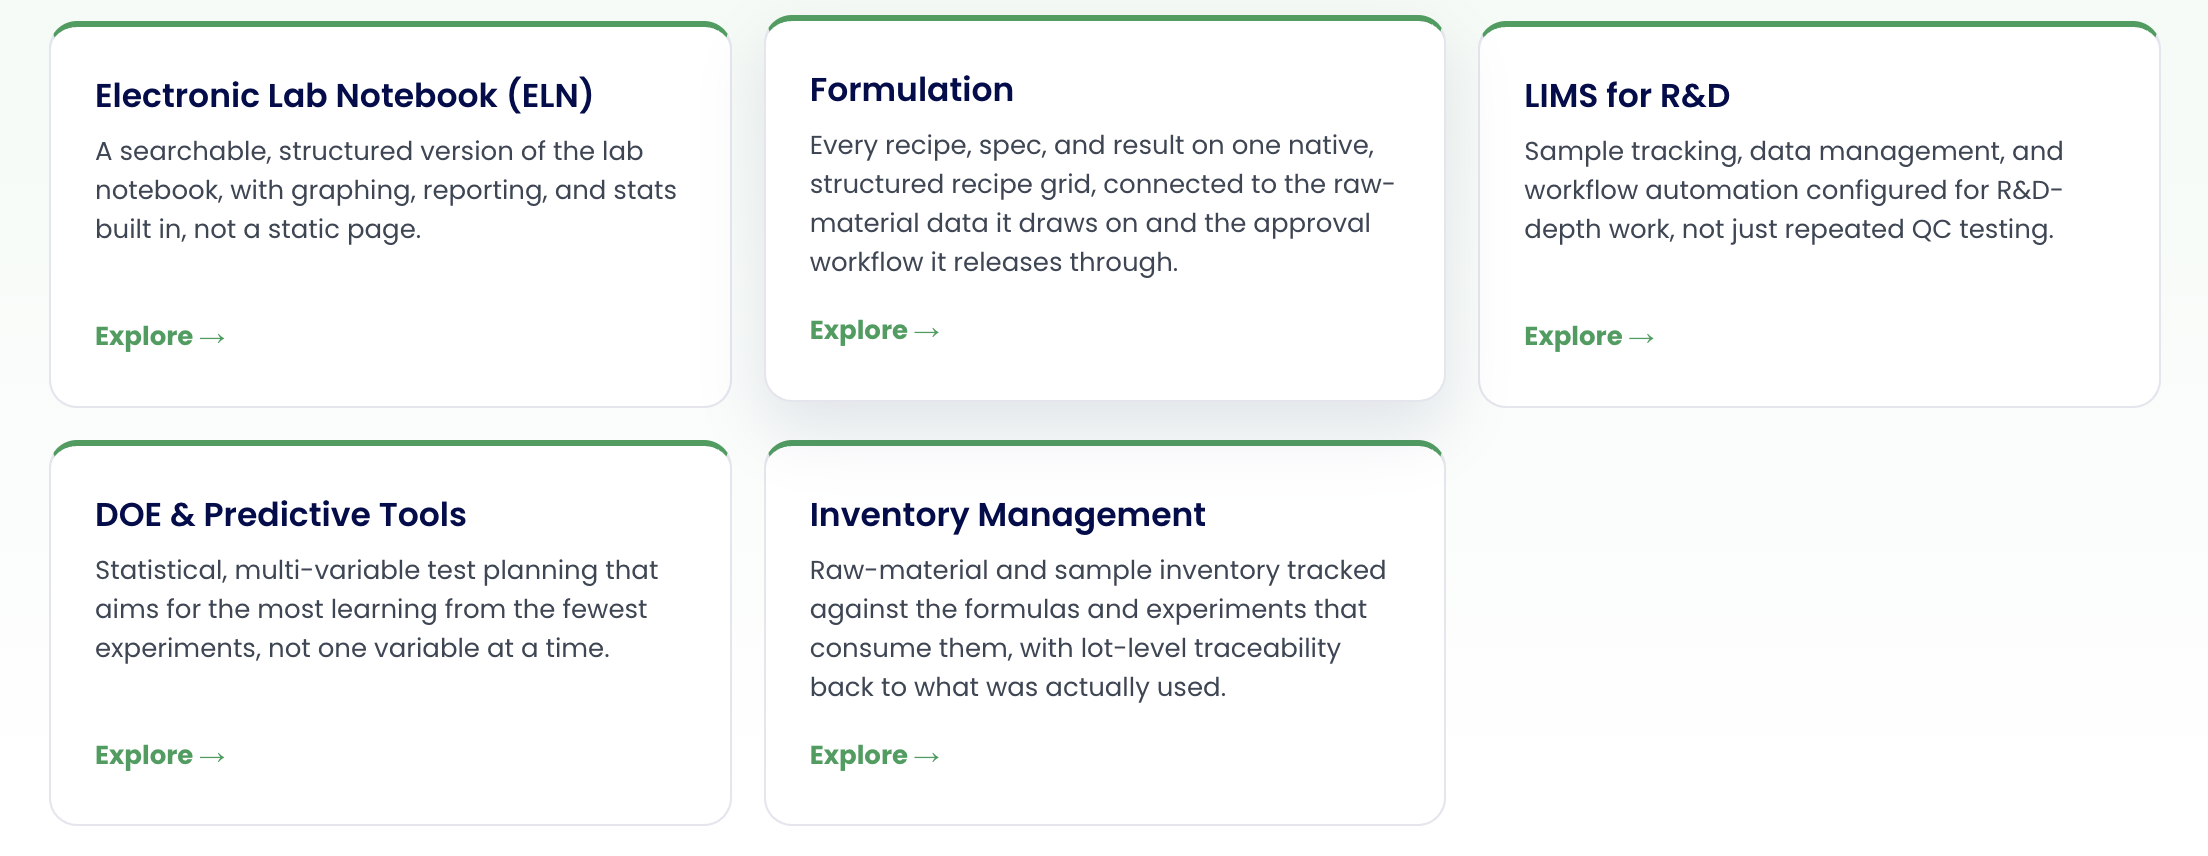Click Explore link under LIMS for R&D
Viewport: 2208px width, 856px height.
[x=1589, y=337]
